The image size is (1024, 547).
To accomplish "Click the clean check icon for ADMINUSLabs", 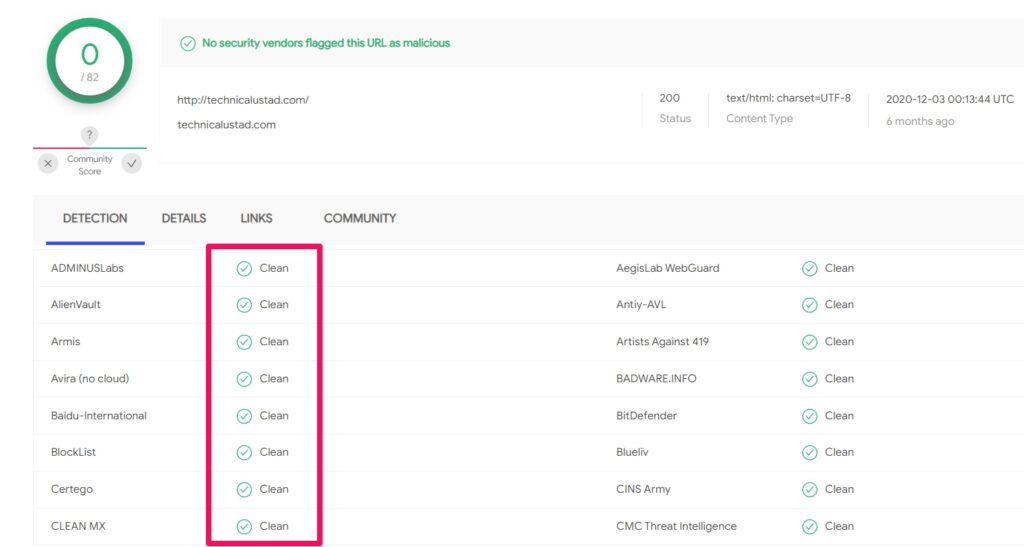I will 244,269.
